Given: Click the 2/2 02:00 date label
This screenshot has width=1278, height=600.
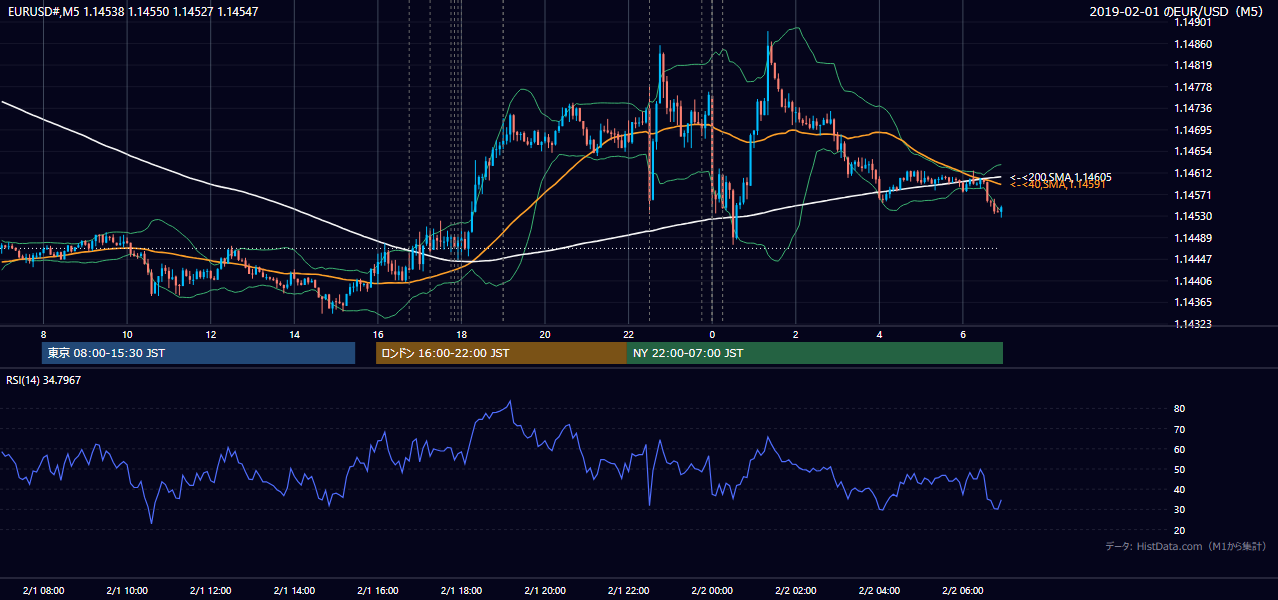Looking at the screenshot, I should [x=796, y=590].
